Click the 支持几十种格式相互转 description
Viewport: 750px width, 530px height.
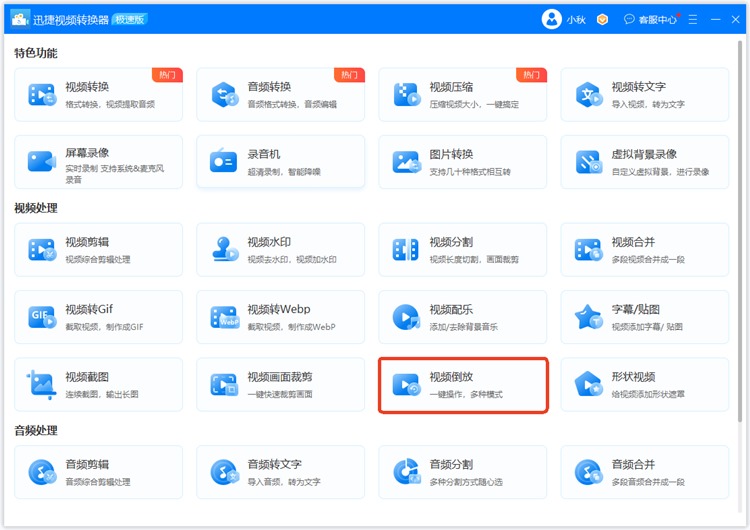[x=470, y=172]
